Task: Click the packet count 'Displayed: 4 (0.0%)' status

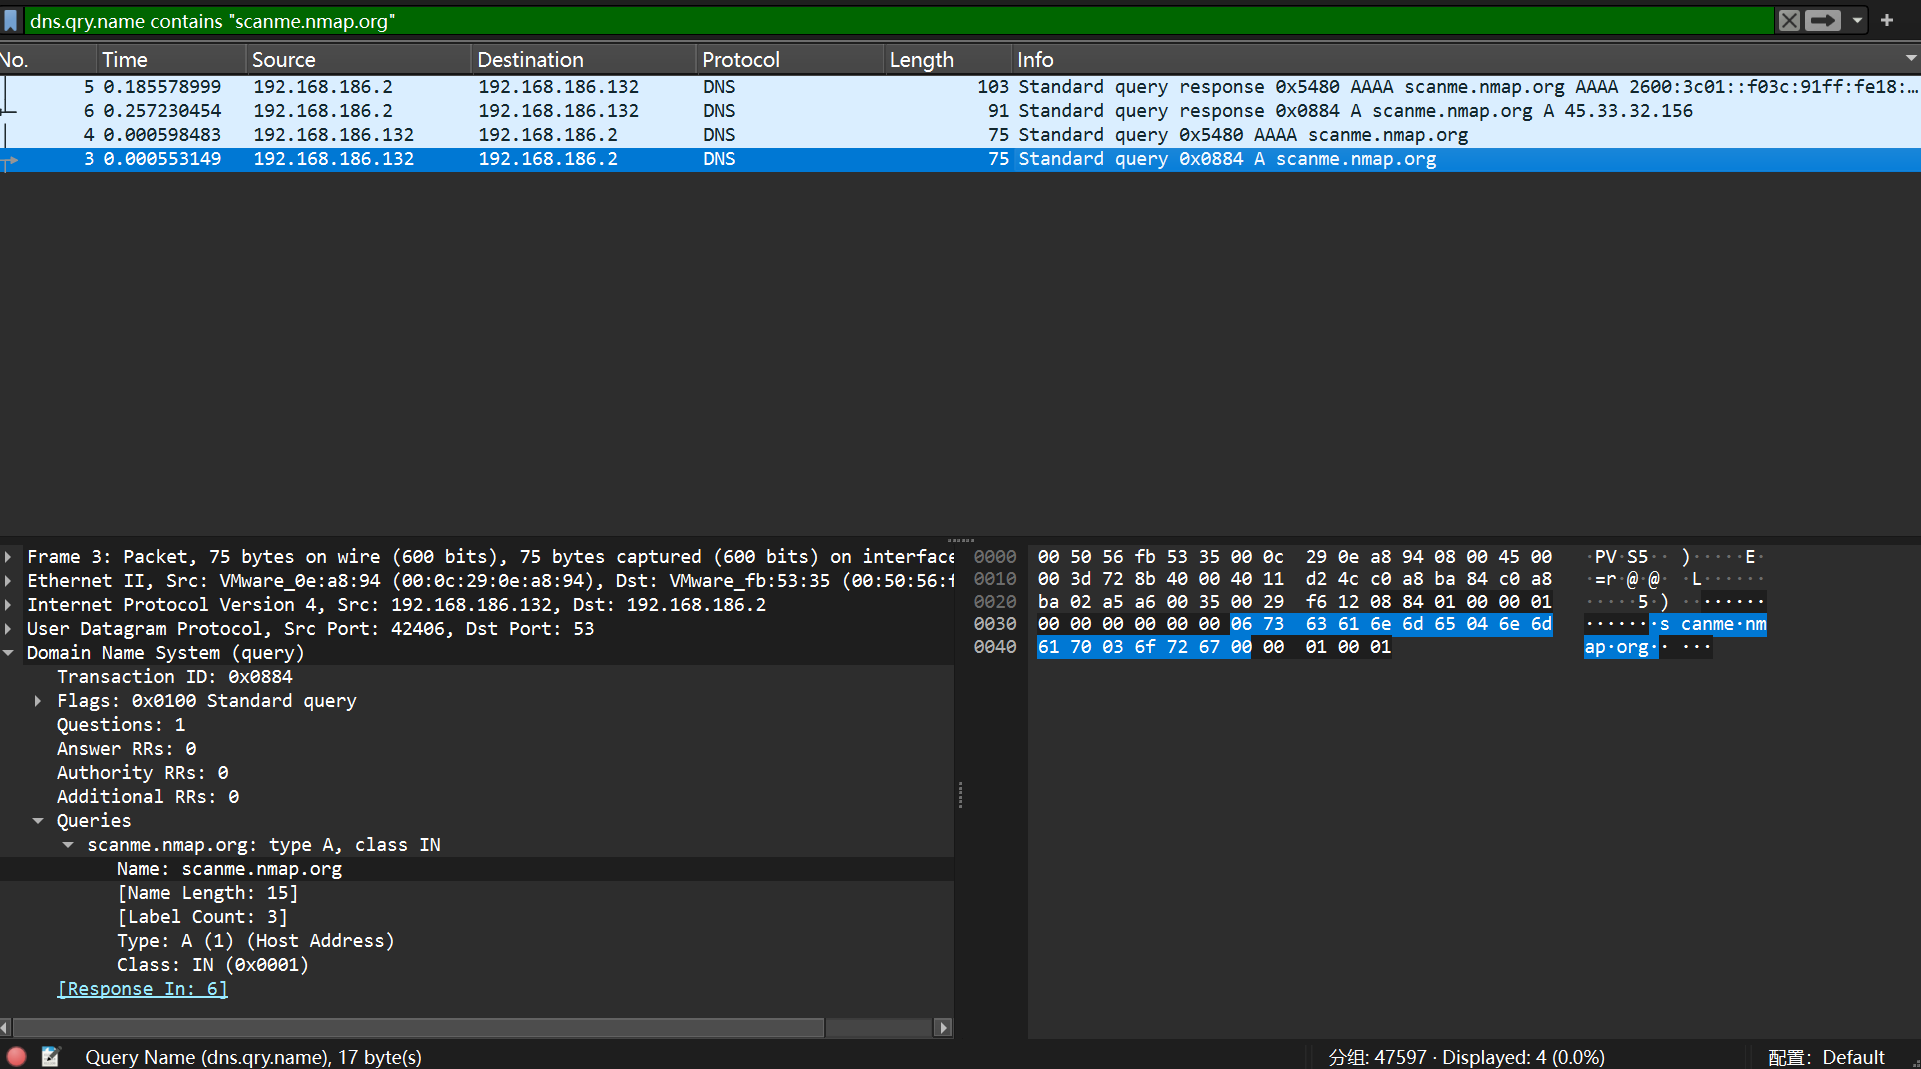Action: click(1523, 1057)
